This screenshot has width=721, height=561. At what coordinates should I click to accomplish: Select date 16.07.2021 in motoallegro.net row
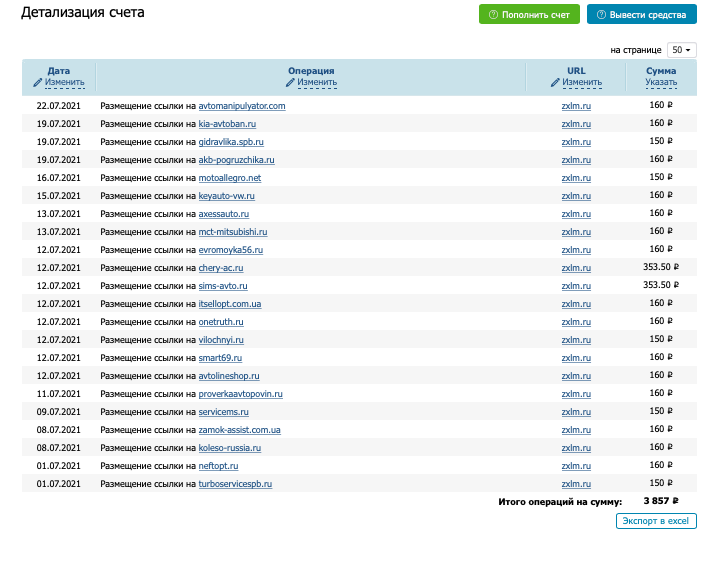tap(58, 178)
